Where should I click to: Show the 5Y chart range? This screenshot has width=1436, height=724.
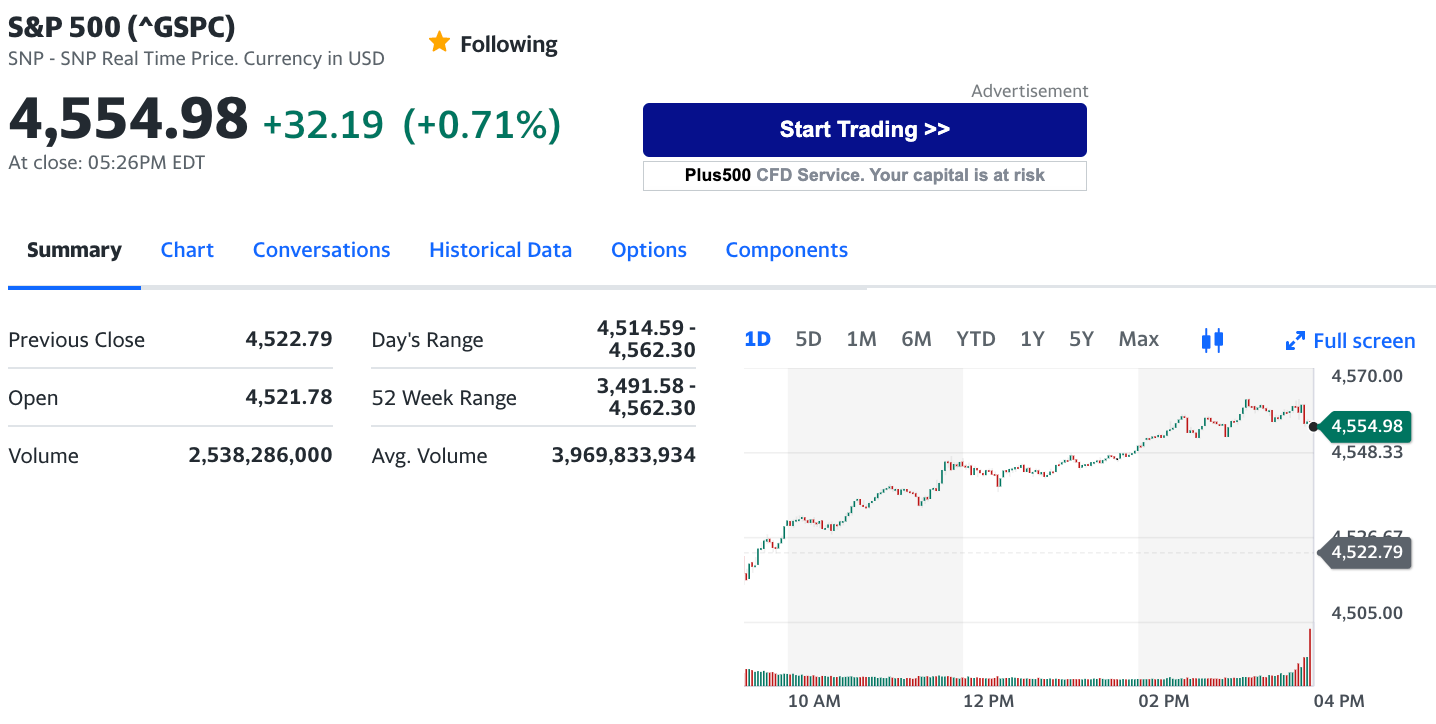click(x=1081, y=339)
